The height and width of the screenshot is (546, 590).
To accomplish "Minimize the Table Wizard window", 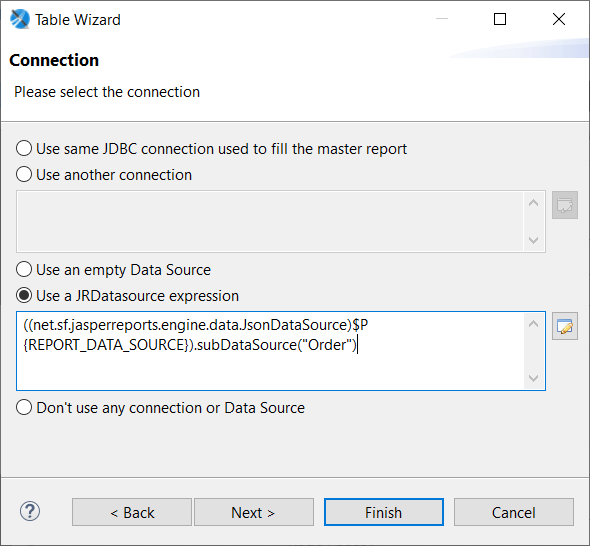I will (x=442, y=18).
